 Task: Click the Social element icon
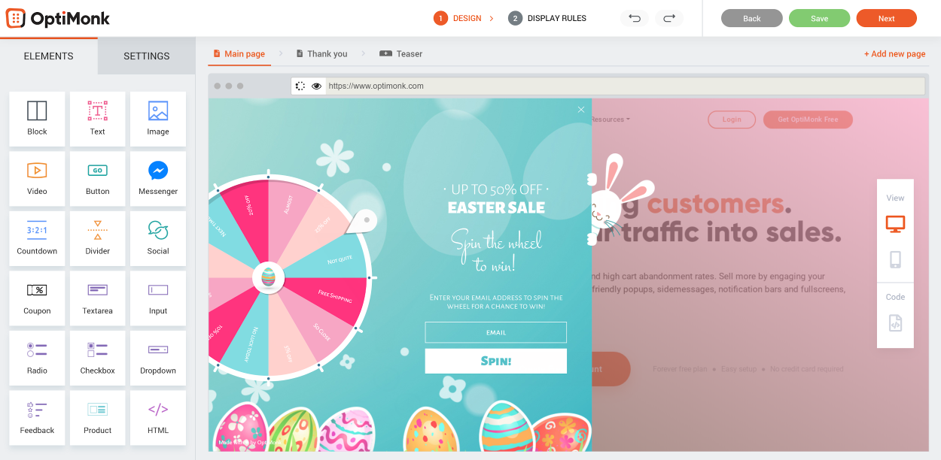pyautogui.click(x=158, y=230)
